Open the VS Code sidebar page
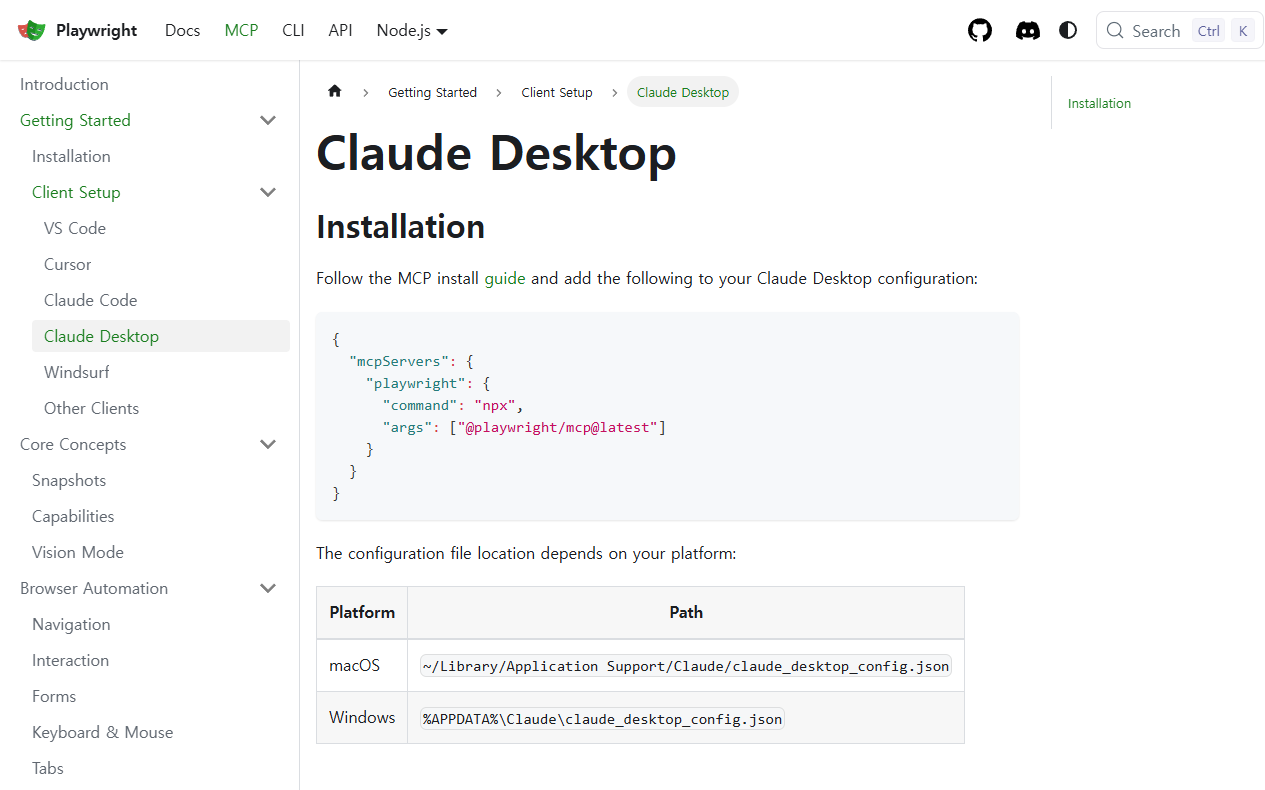The height and width of the screenshot is (790, 1265). point(75,228)
